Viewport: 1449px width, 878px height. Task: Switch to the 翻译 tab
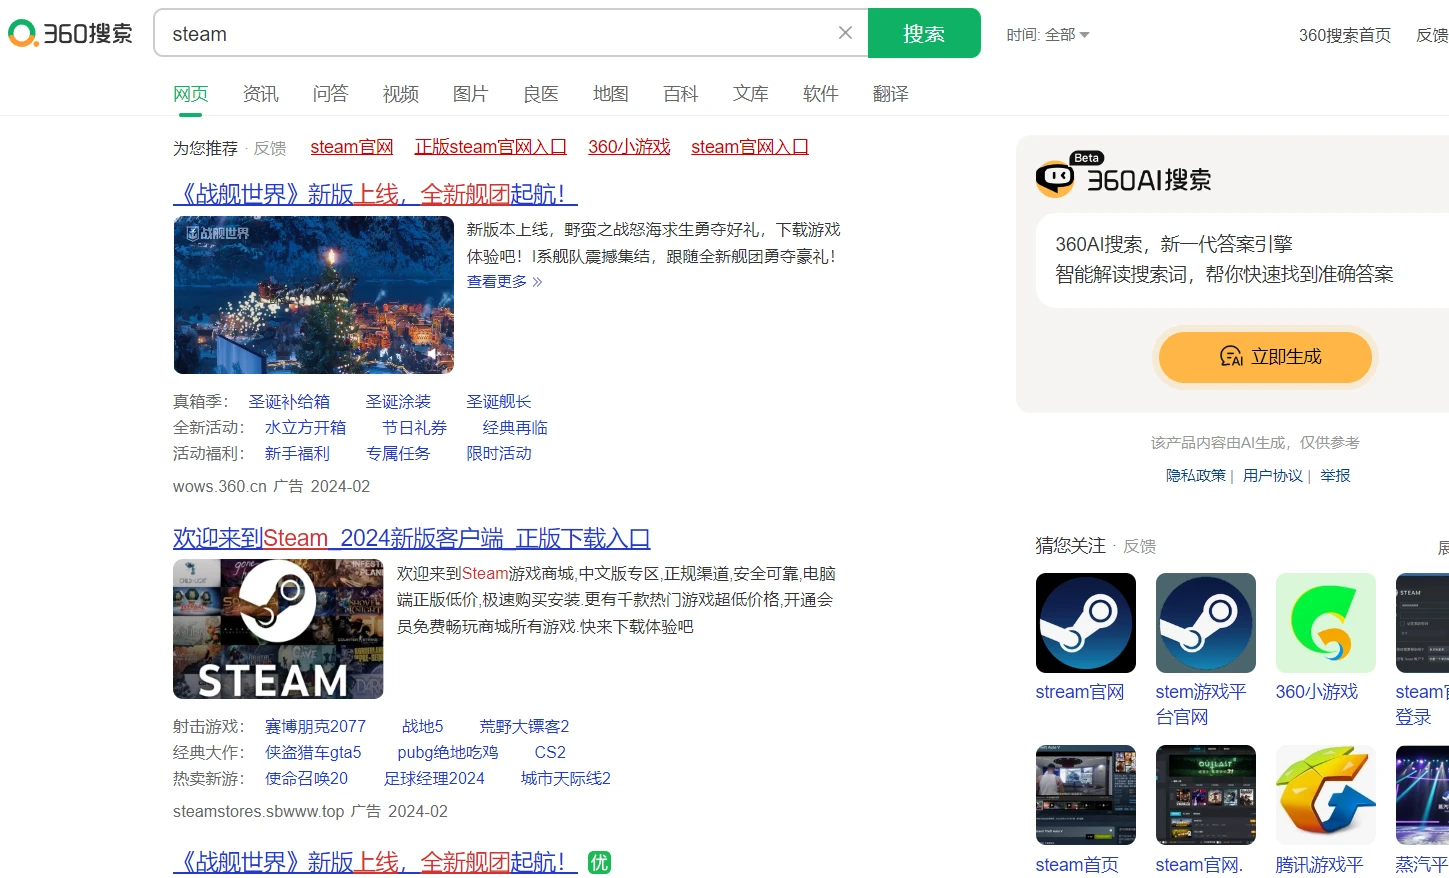[891, 94]
